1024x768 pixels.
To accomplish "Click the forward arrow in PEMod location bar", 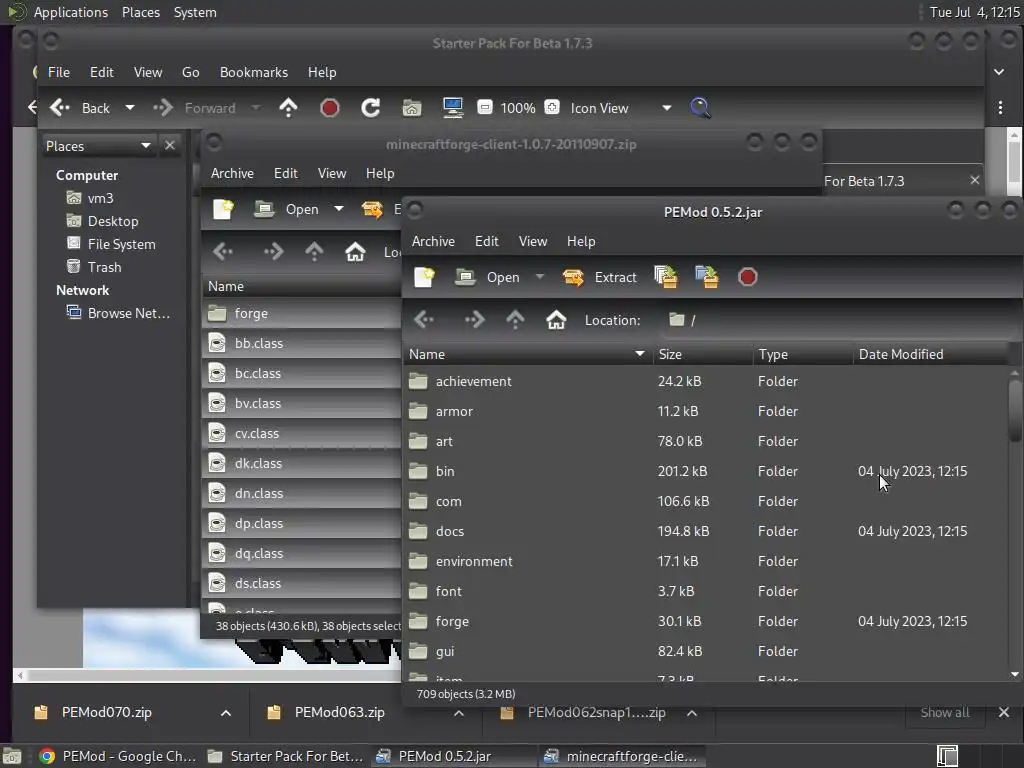I will pyautogui.click(x=474, y=319).
